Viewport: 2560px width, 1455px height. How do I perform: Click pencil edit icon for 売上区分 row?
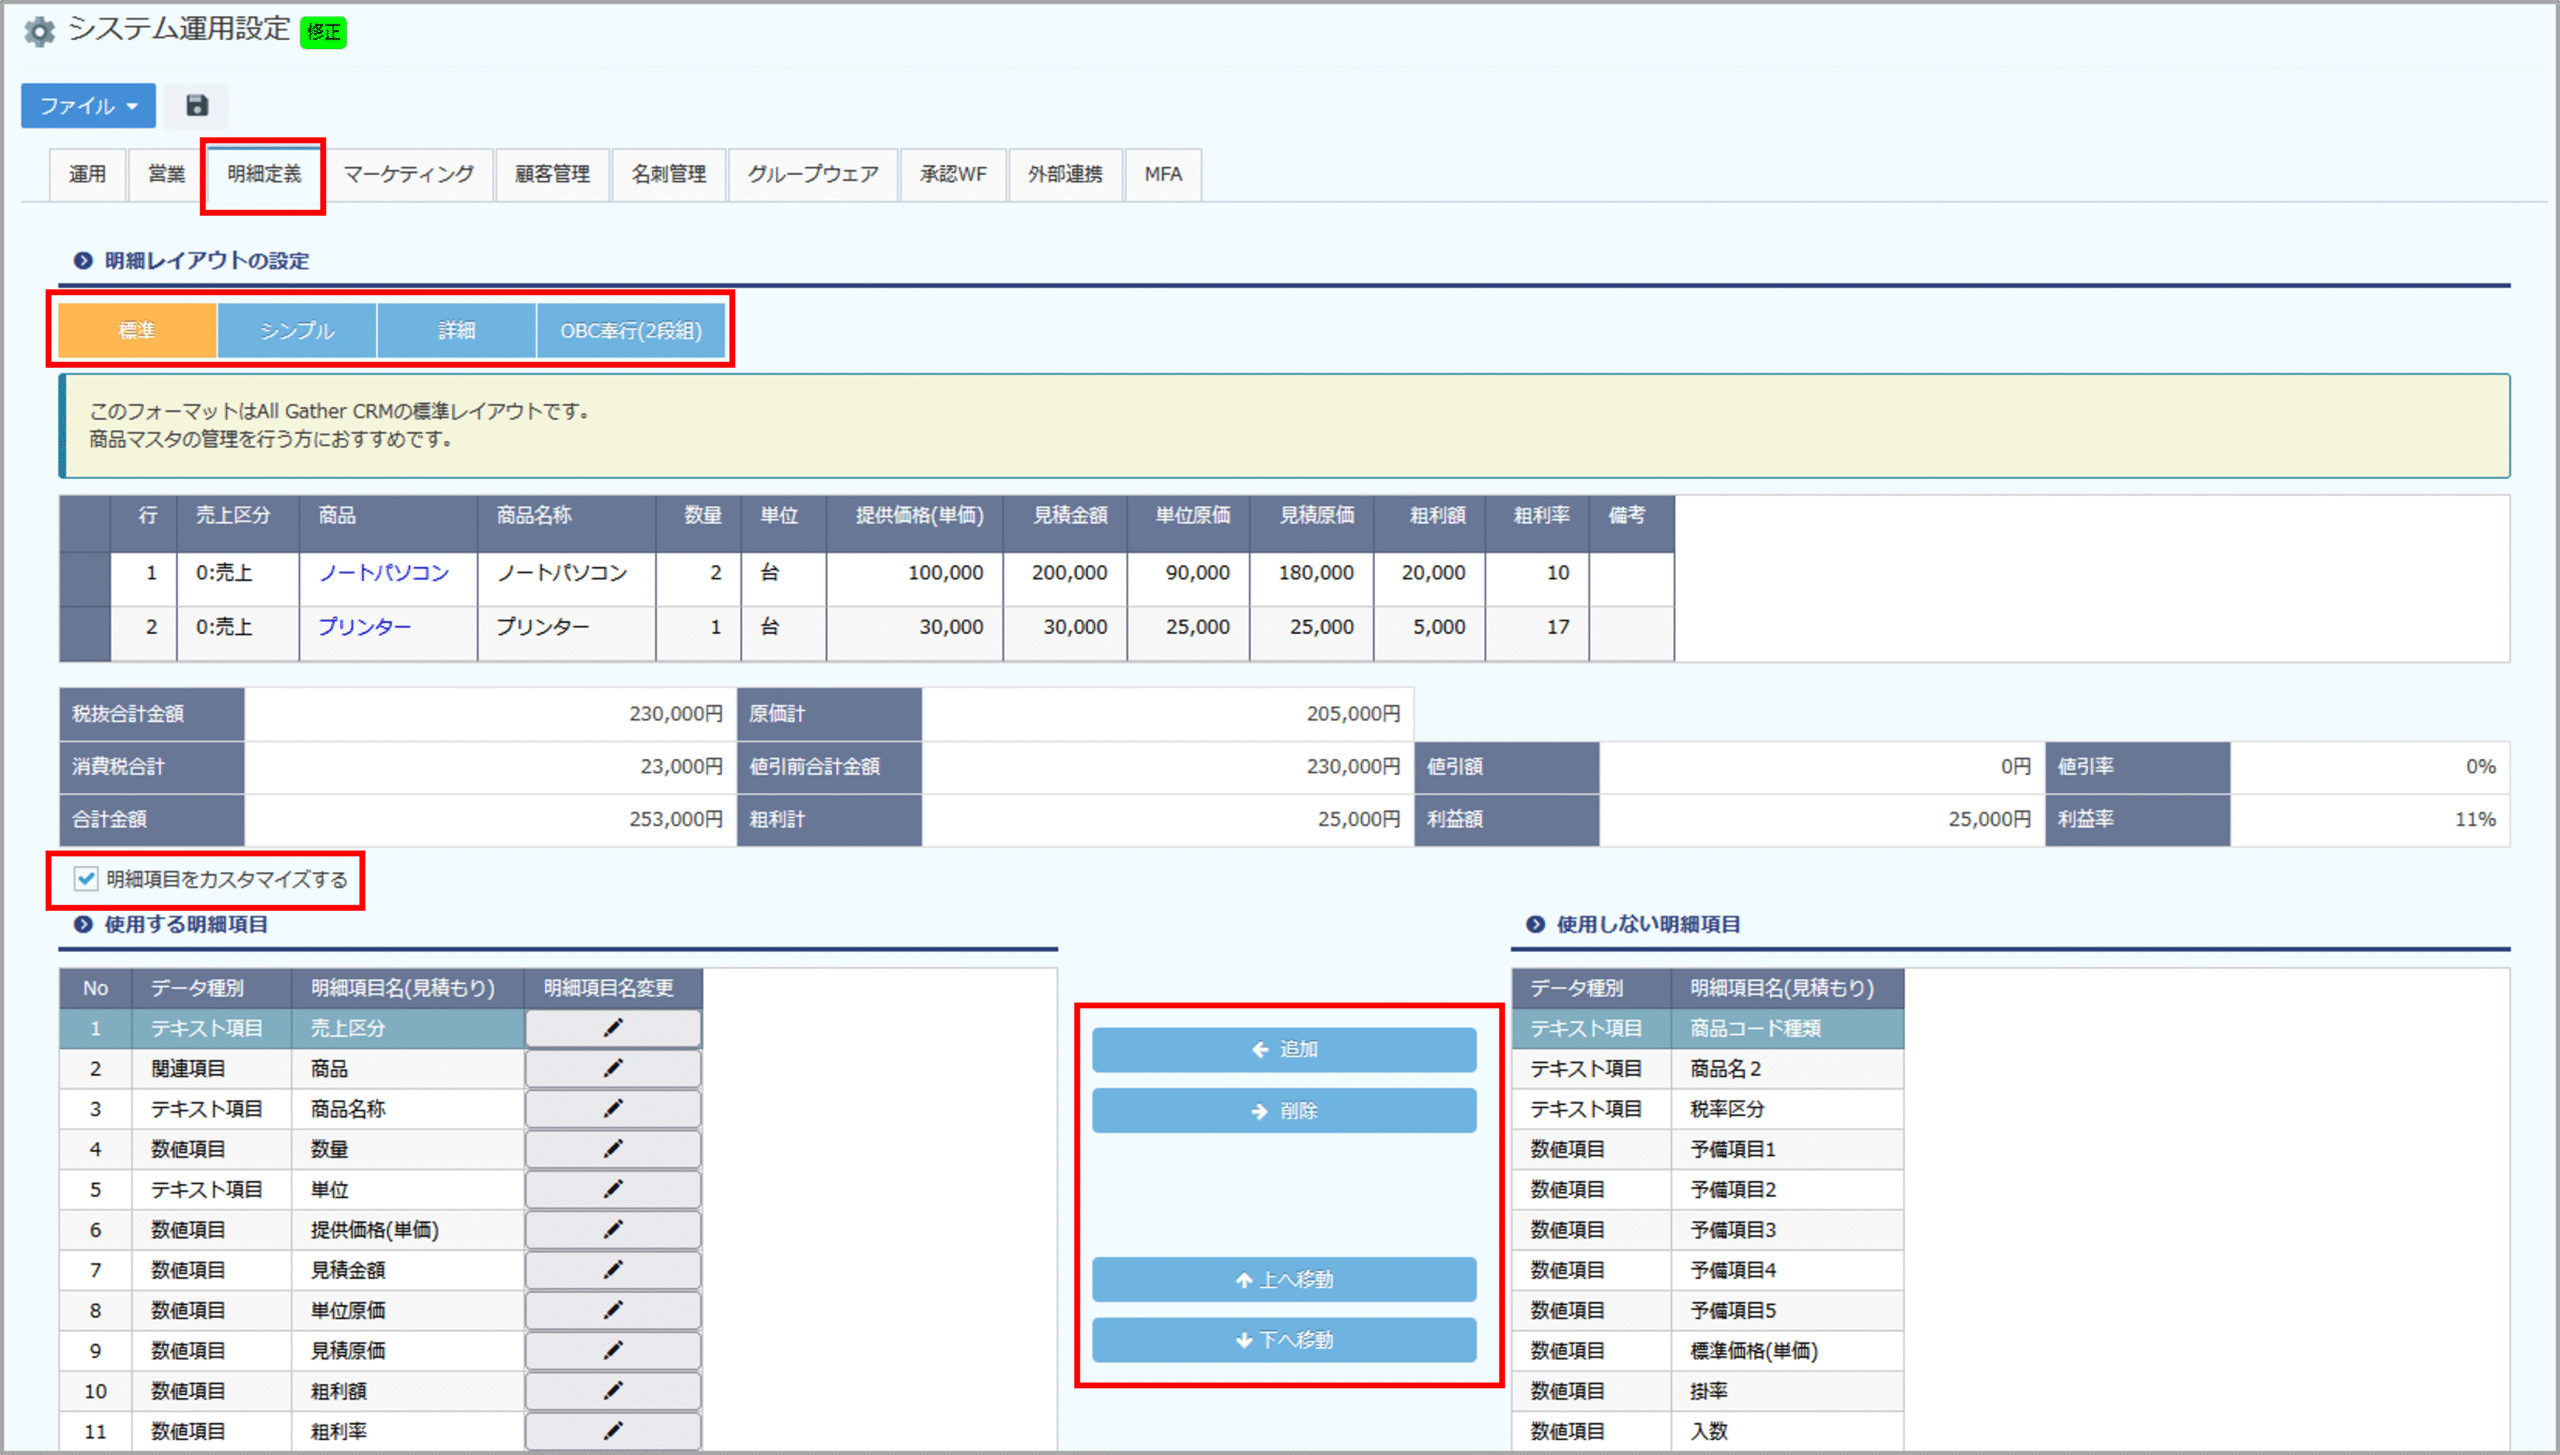(x=613, y=1028)
